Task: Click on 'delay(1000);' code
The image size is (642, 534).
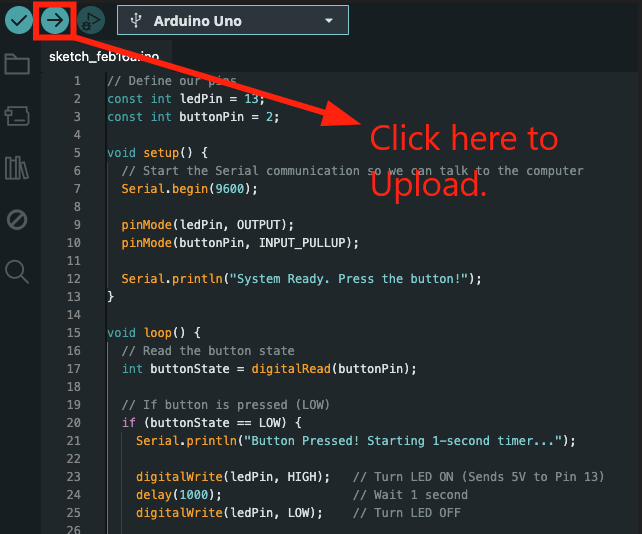Action: click(179, 495)
